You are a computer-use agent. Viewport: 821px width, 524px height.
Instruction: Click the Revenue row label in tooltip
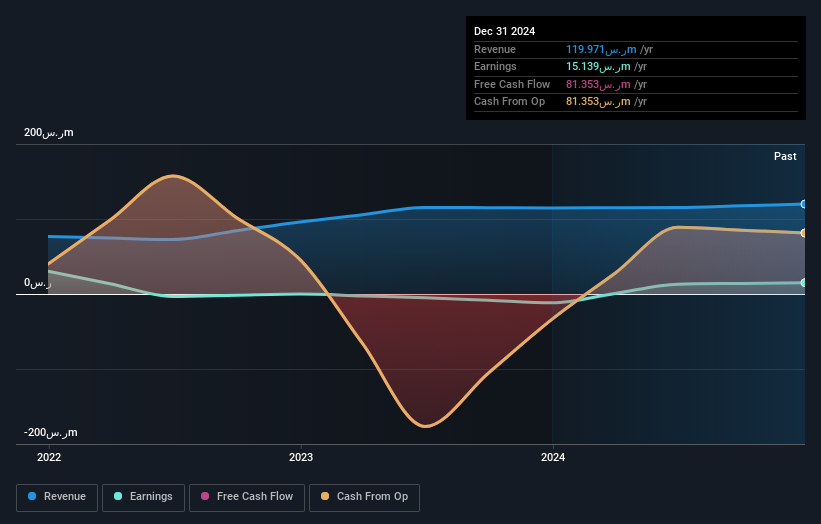click(495, 49)
